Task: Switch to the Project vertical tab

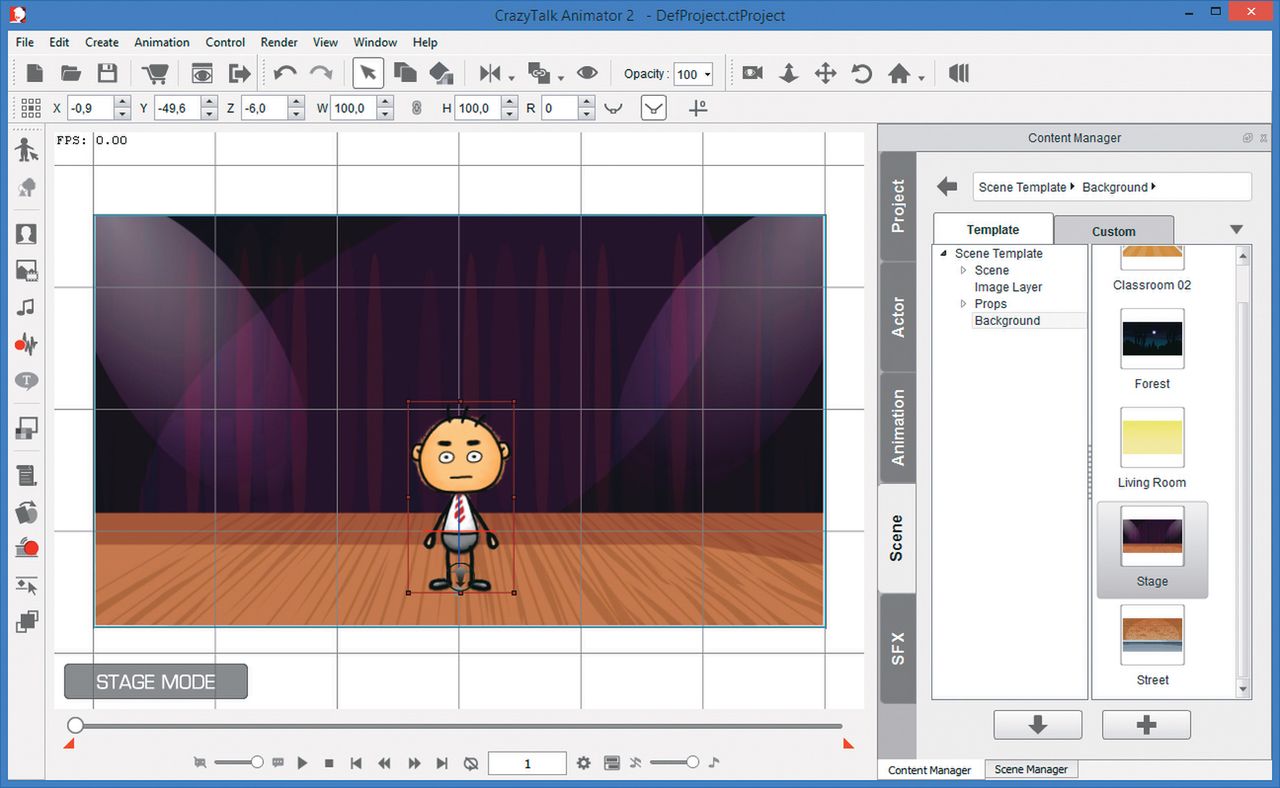Action: coord(898,206)
